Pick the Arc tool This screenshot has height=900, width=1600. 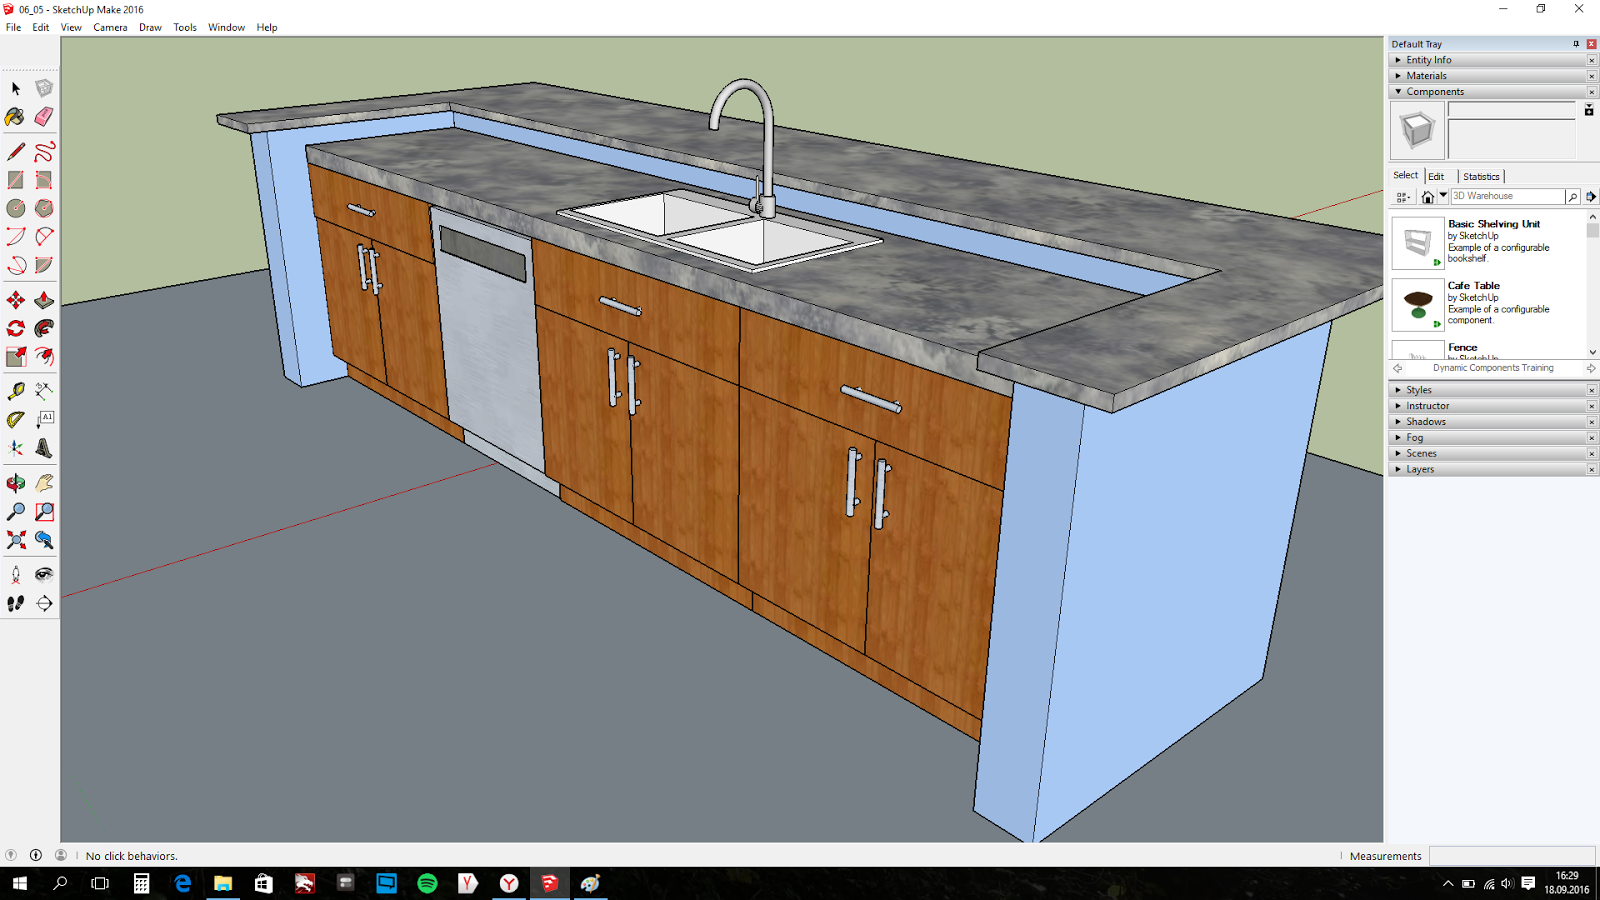point(16,237)
